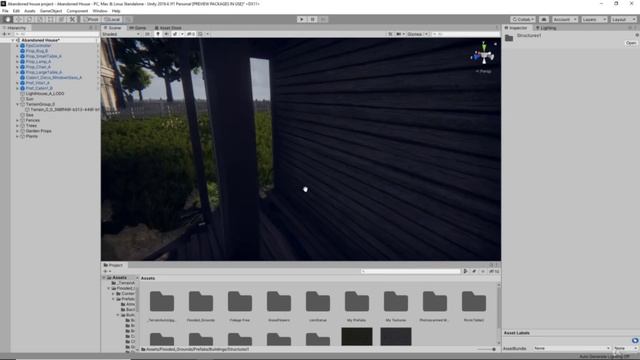Click the grid snapping icon beside Local
640x360 pixels.
pyautogui.click(x=128, y=19)
